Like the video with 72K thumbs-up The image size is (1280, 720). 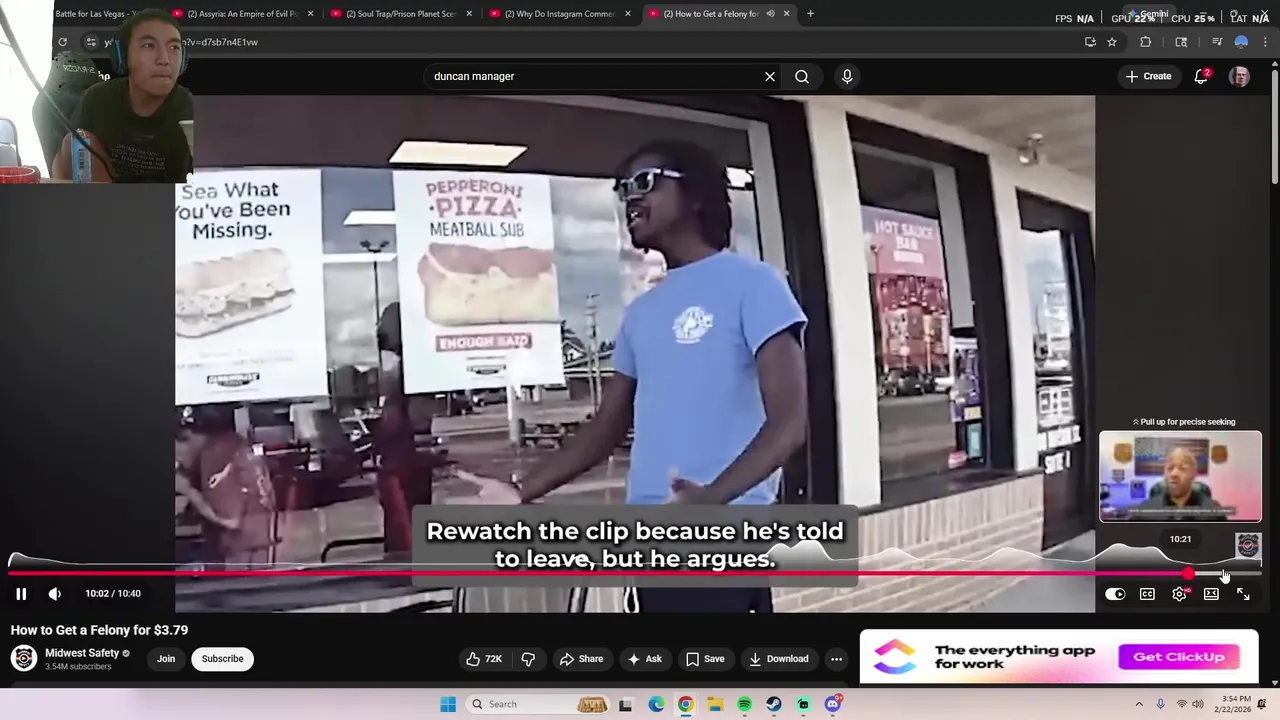484,659
